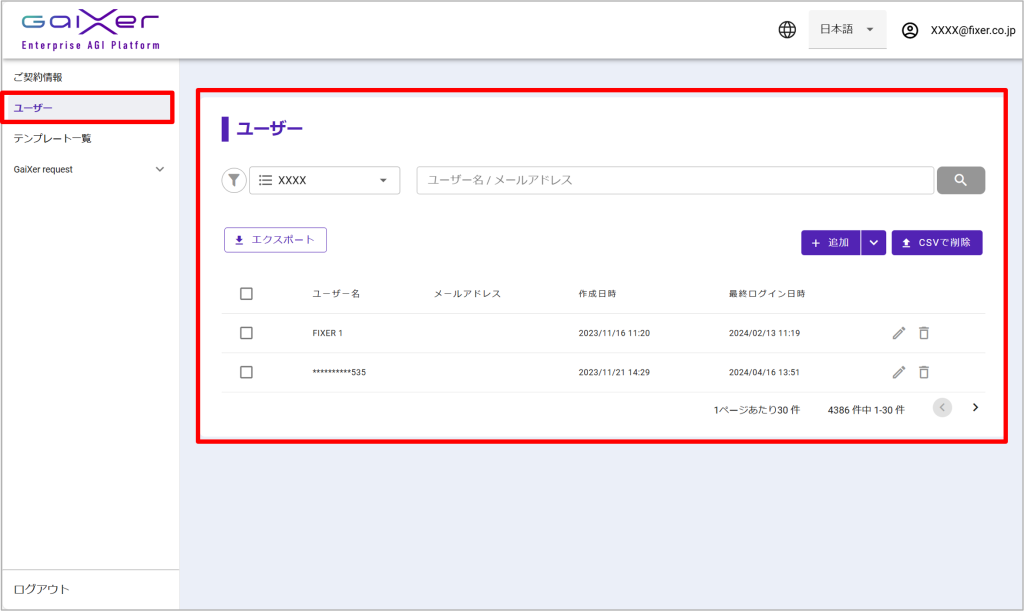Viewport: 1024px width, 611px height.
Task: Expand the arrow beside 追加 button
Action: tap(874, 243)
